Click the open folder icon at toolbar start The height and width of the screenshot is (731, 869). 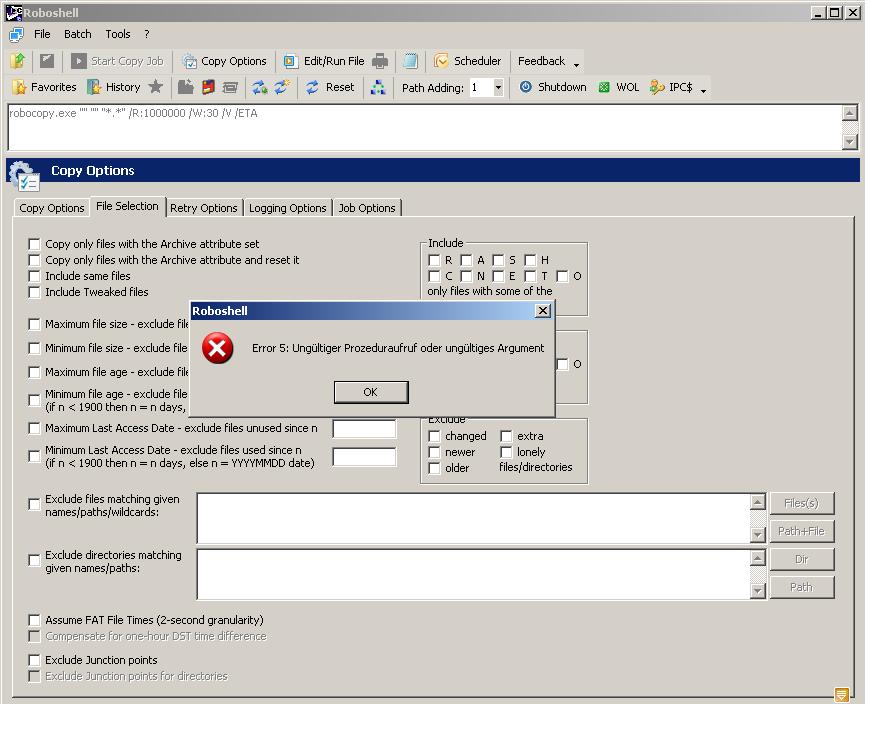point(17,61)
